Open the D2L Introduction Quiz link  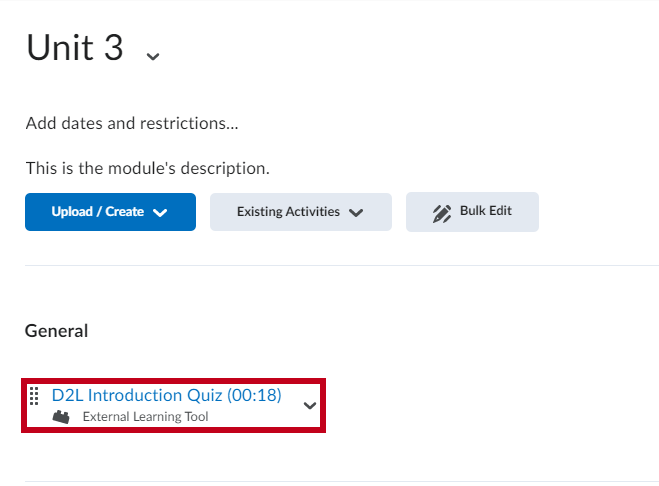tap(166, 395)
